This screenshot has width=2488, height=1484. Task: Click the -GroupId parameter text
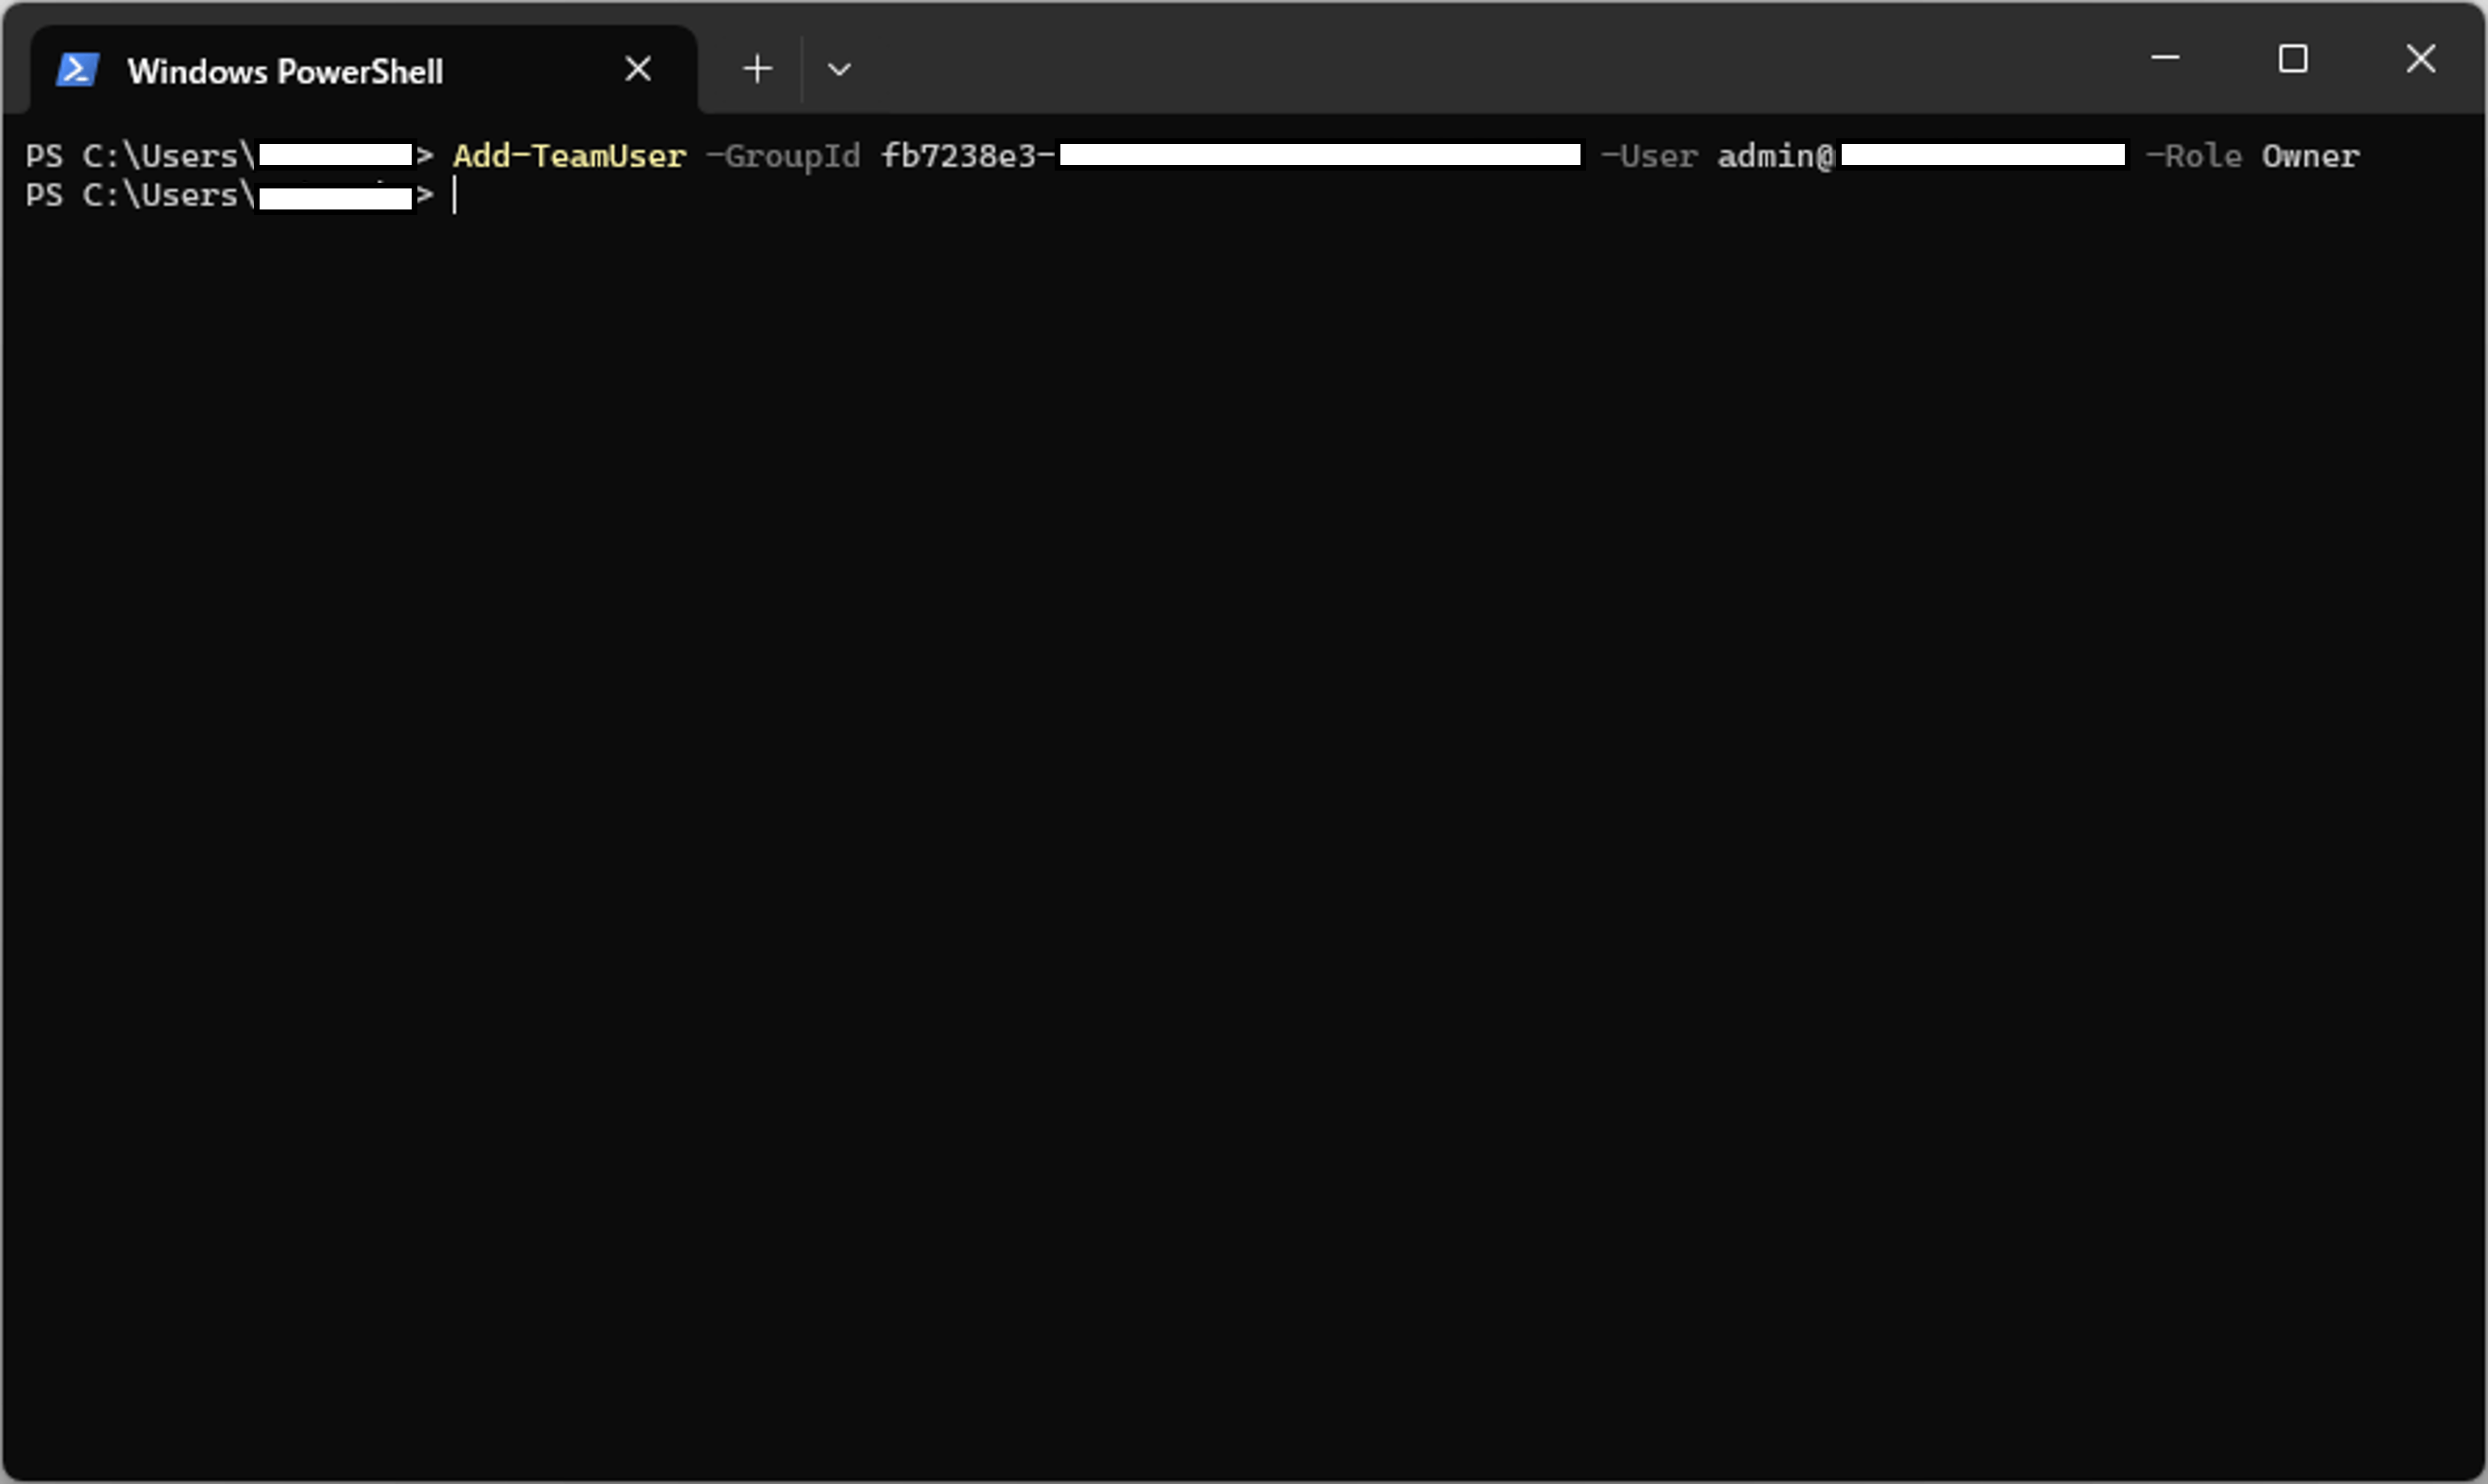783,156
